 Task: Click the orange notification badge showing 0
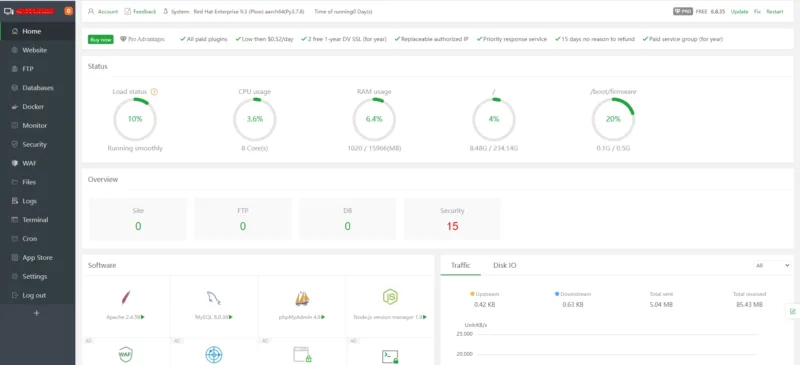pos(68,11)
